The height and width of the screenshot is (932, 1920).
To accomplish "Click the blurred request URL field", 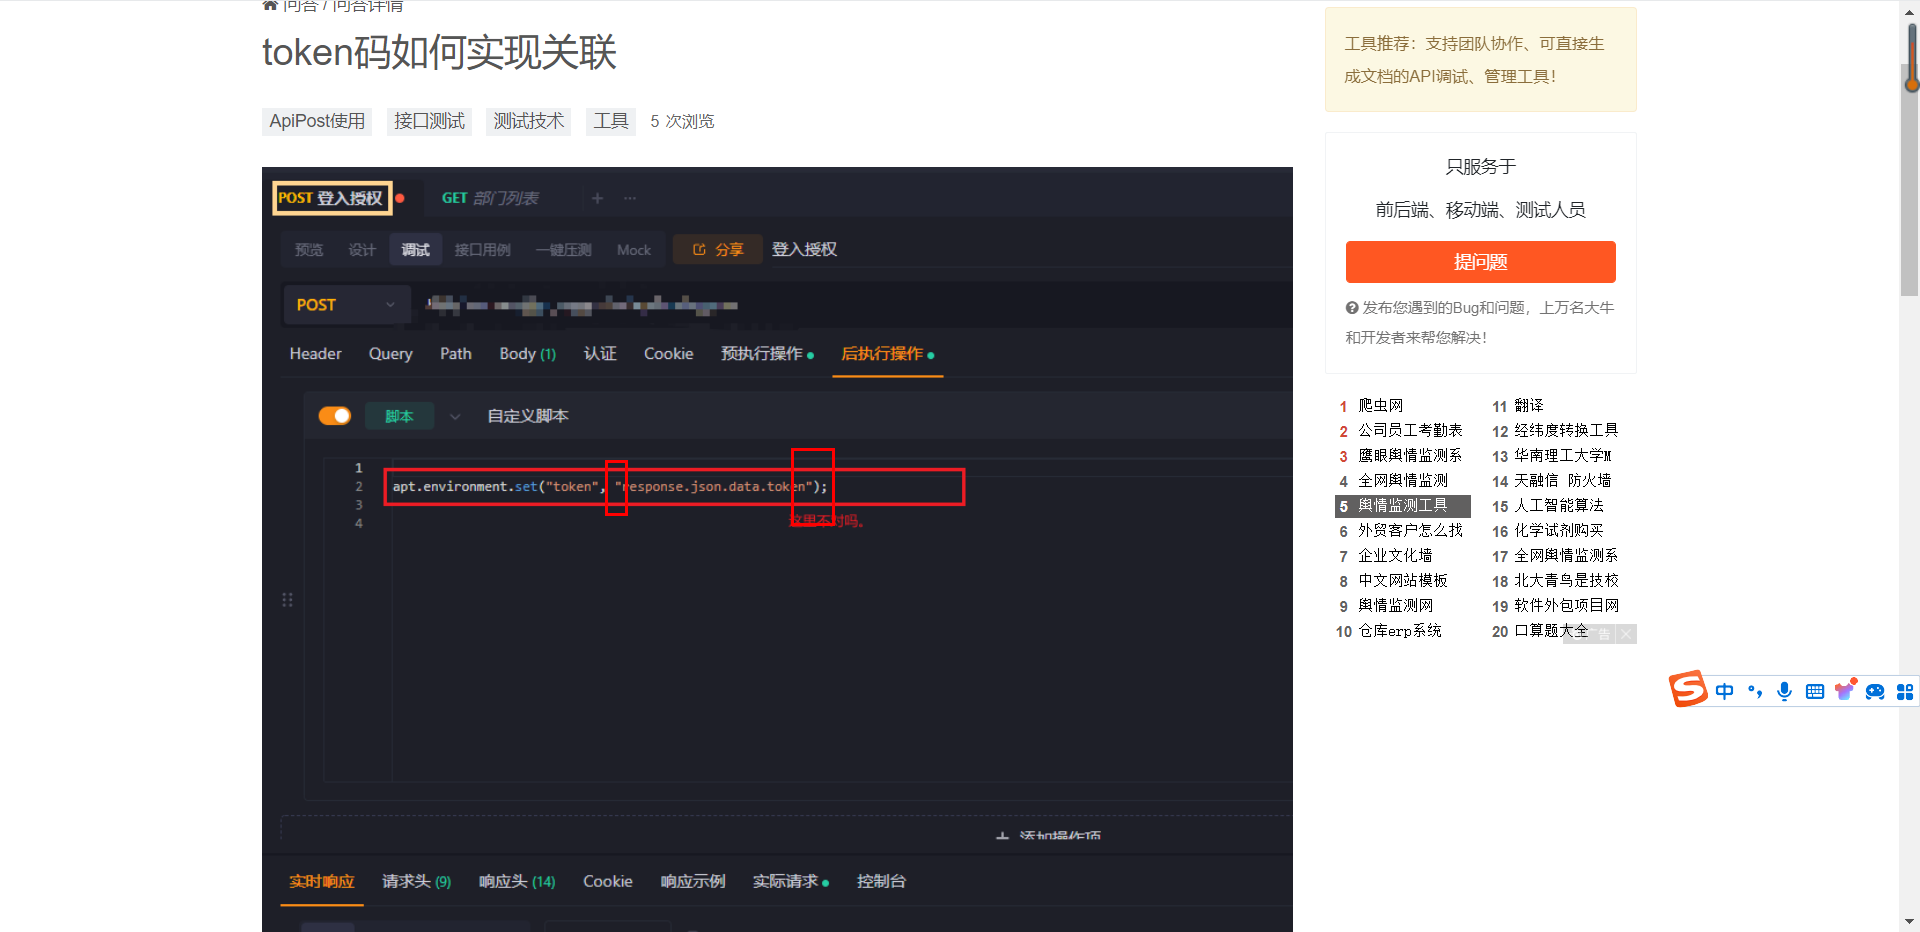I will click(582, 305).
